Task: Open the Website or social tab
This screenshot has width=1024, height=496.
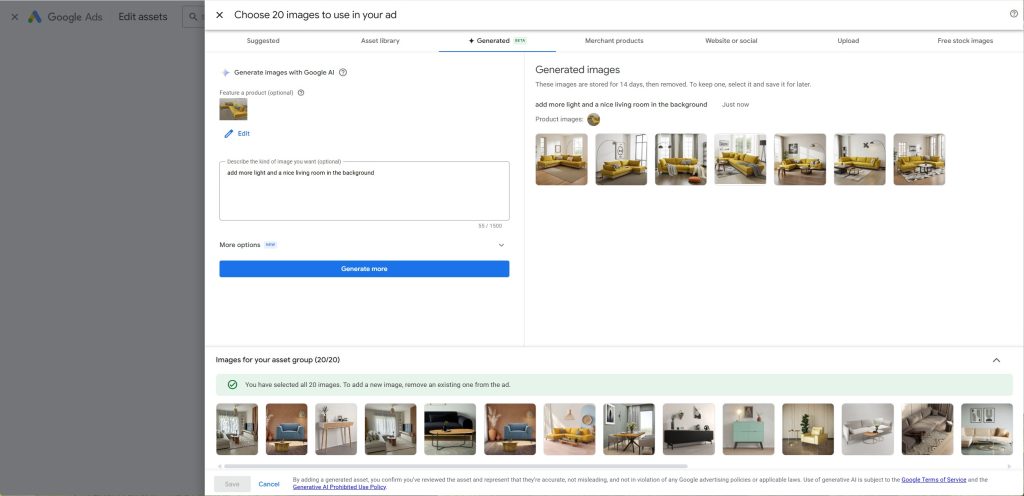Action: [x=731, y=40]
